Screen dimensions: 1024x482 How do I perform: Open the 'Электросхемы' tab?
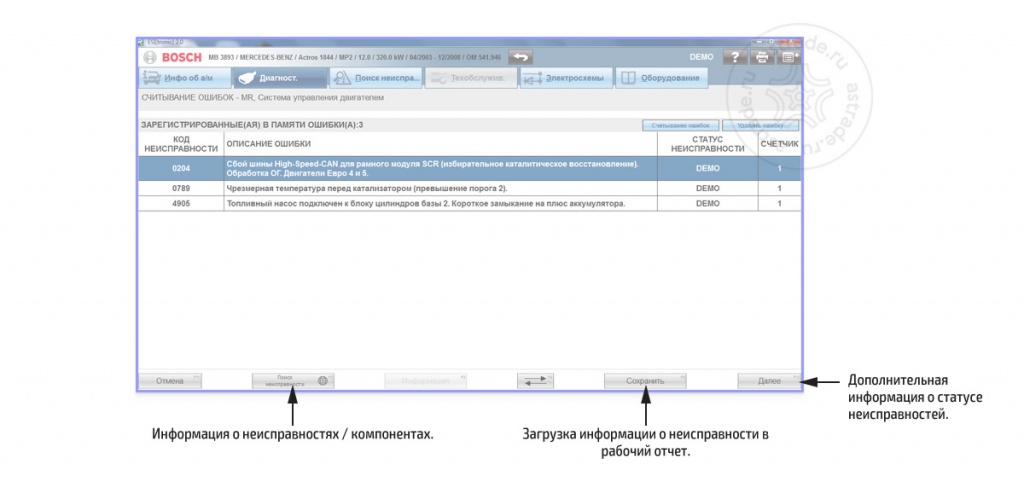(566, 78)
